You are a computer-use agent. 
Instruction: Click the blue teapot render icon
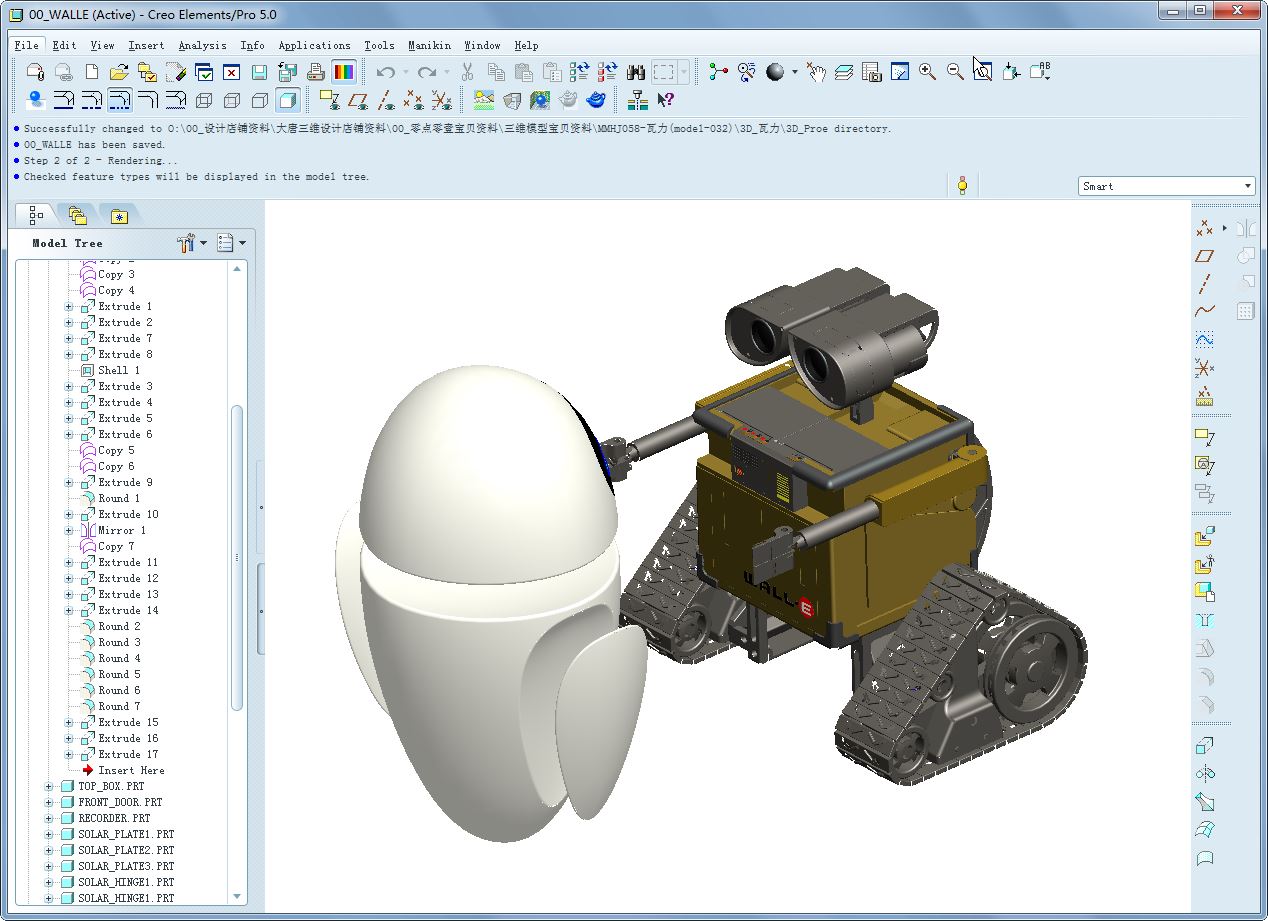pos(596,100)
